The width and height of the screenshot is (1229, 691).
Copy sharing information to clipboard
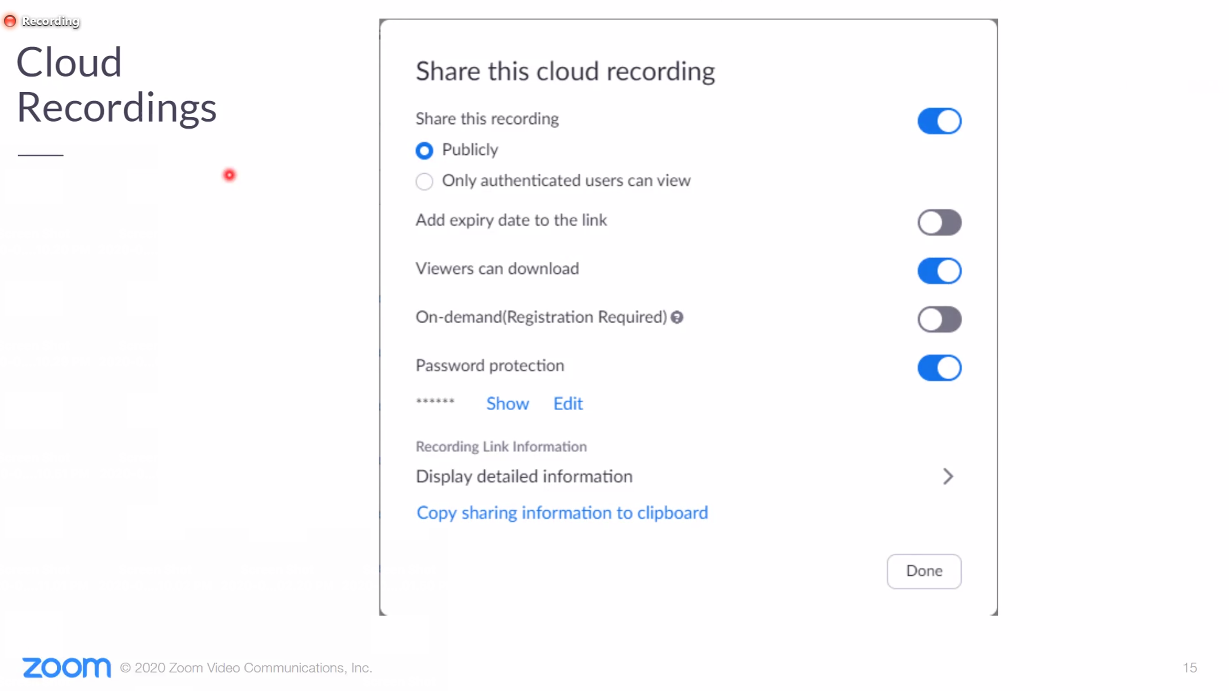[x=562, y=512]
